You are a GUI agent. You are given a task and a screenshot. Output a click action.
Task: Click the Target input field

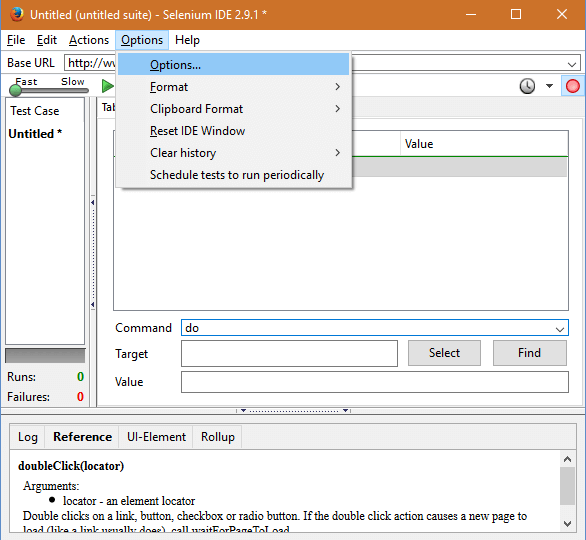pos(289,353)
